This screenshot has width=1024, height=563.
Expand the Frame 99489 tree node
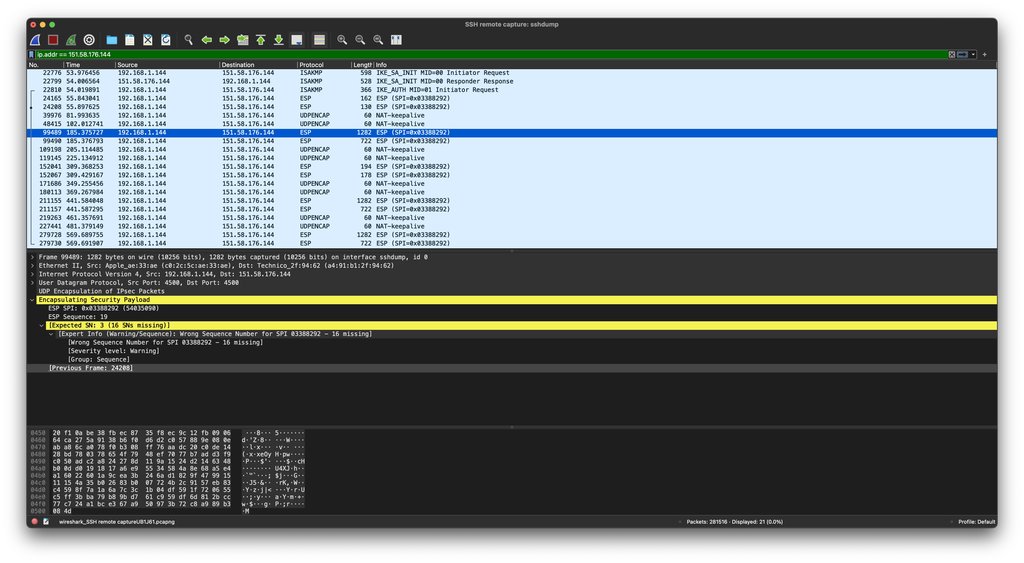(32, 257)
